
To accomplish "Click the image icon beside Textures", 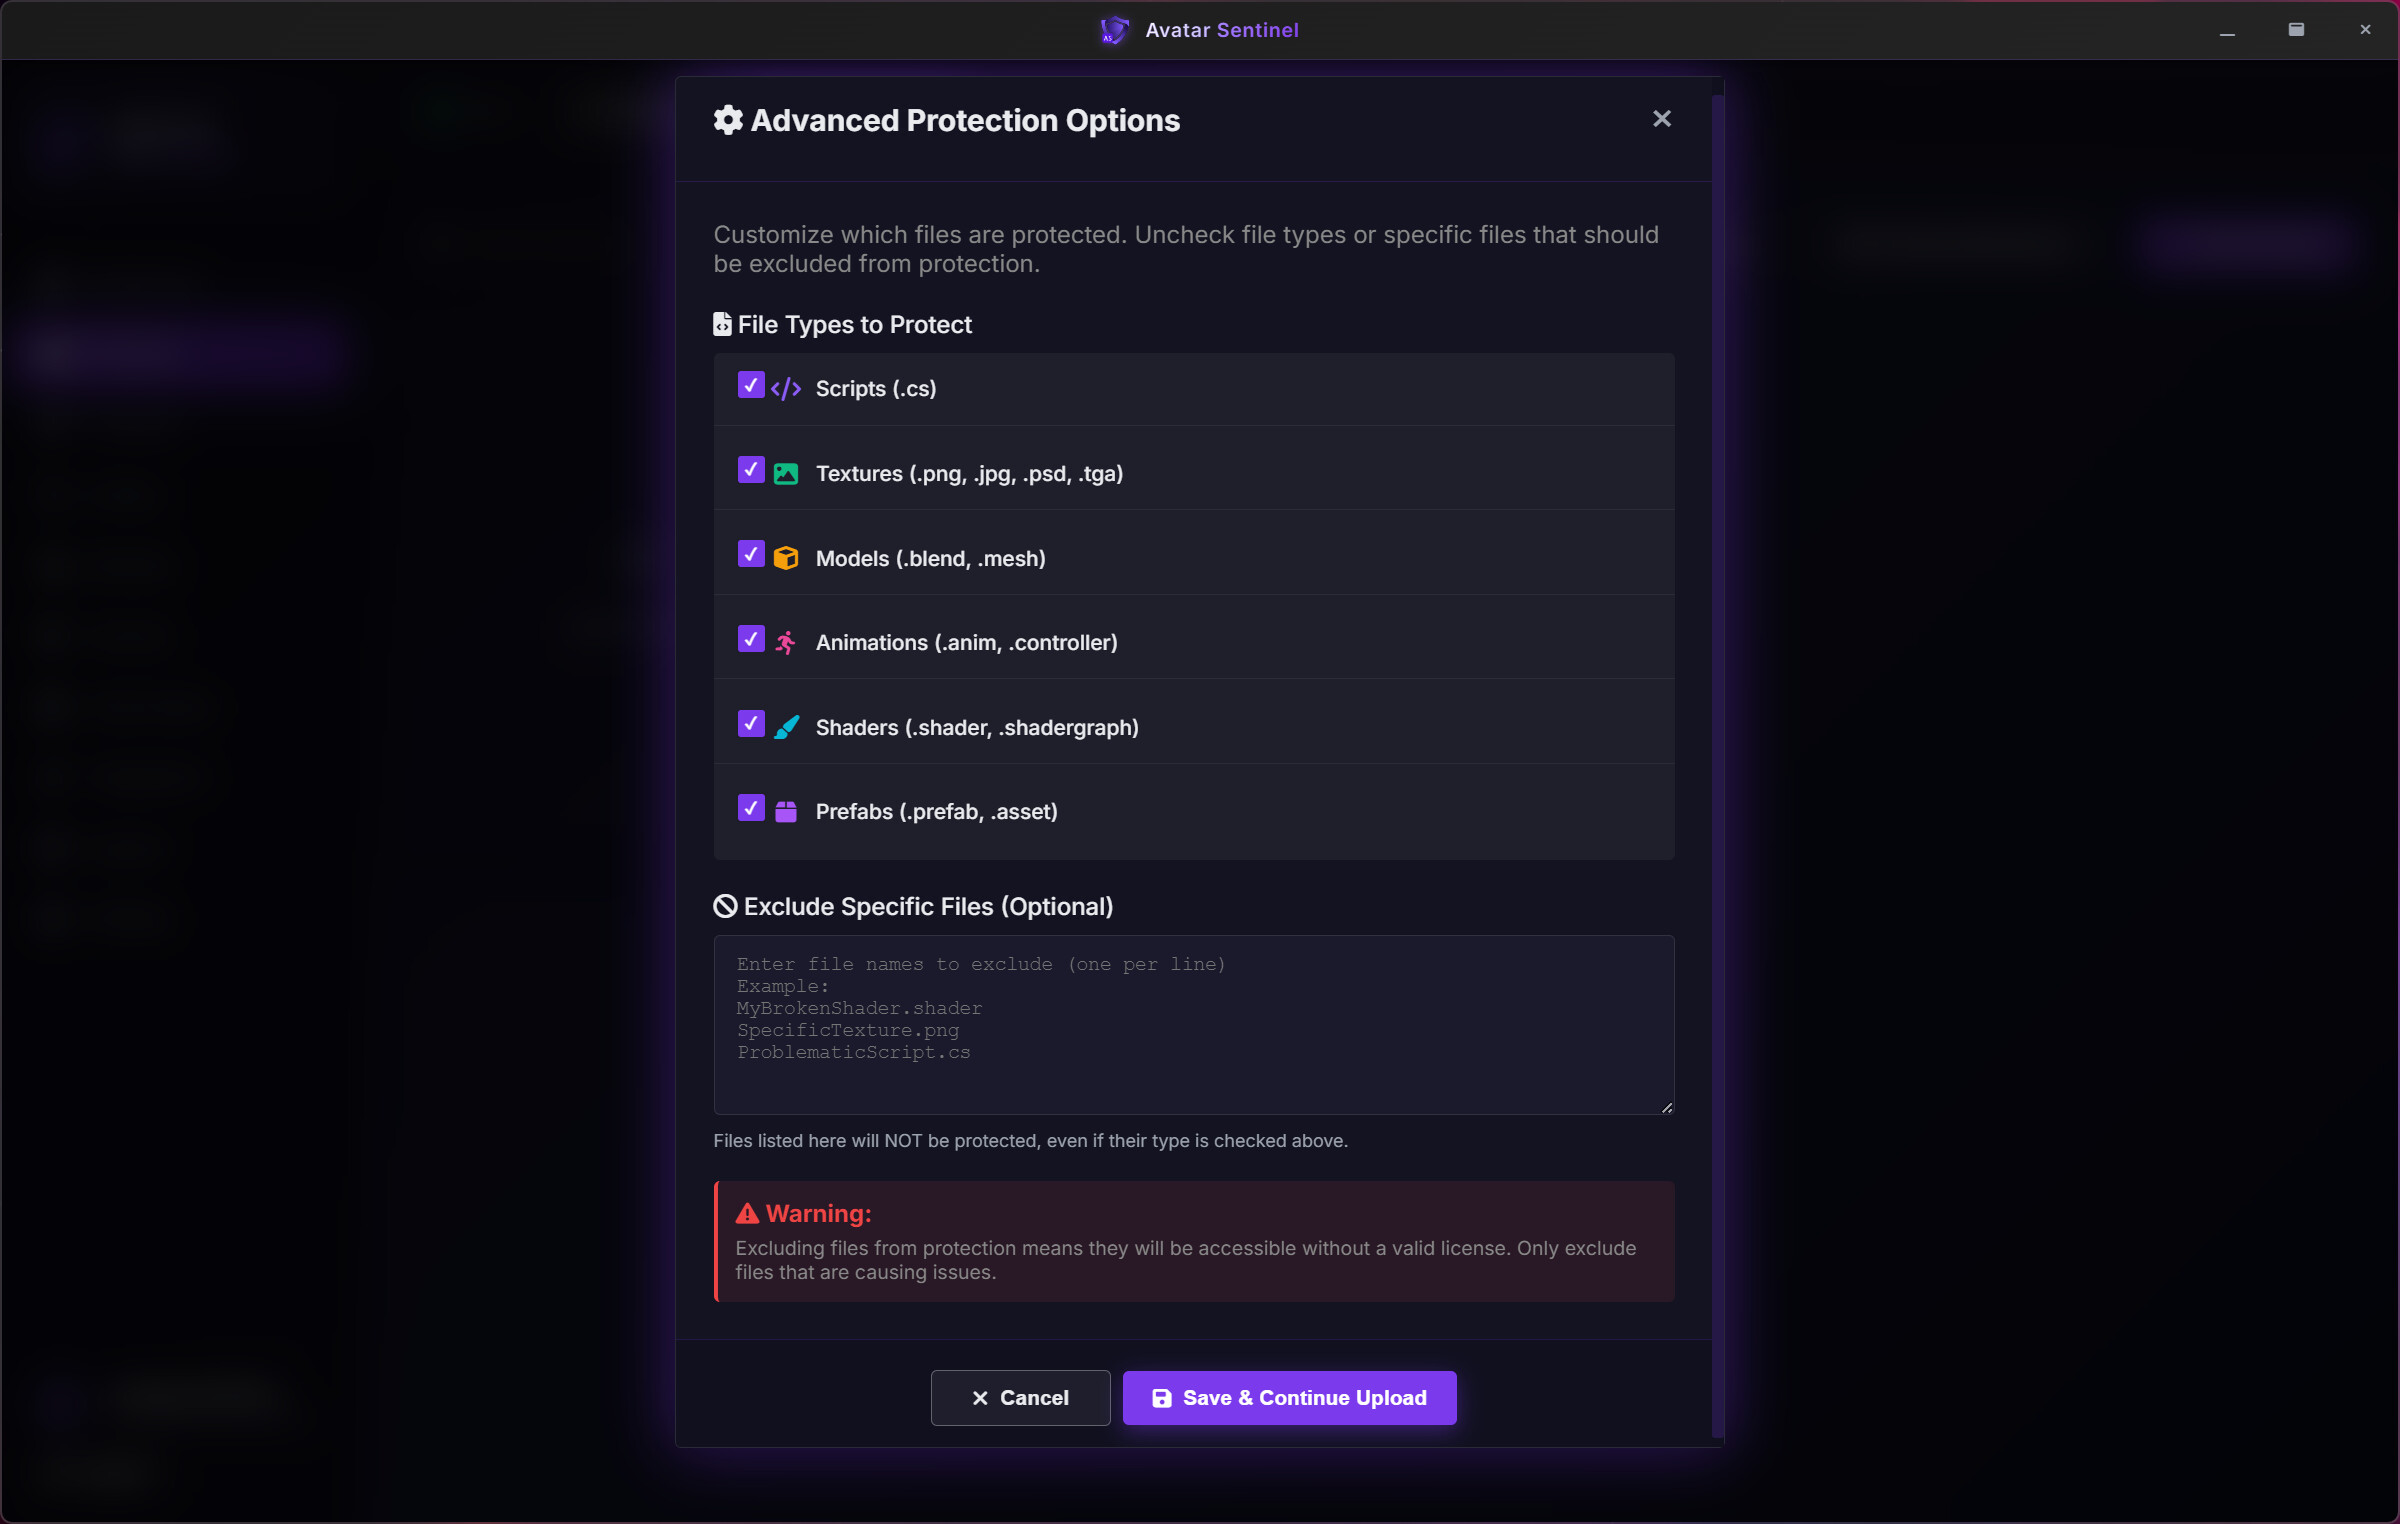I will (x=786, y=472).
